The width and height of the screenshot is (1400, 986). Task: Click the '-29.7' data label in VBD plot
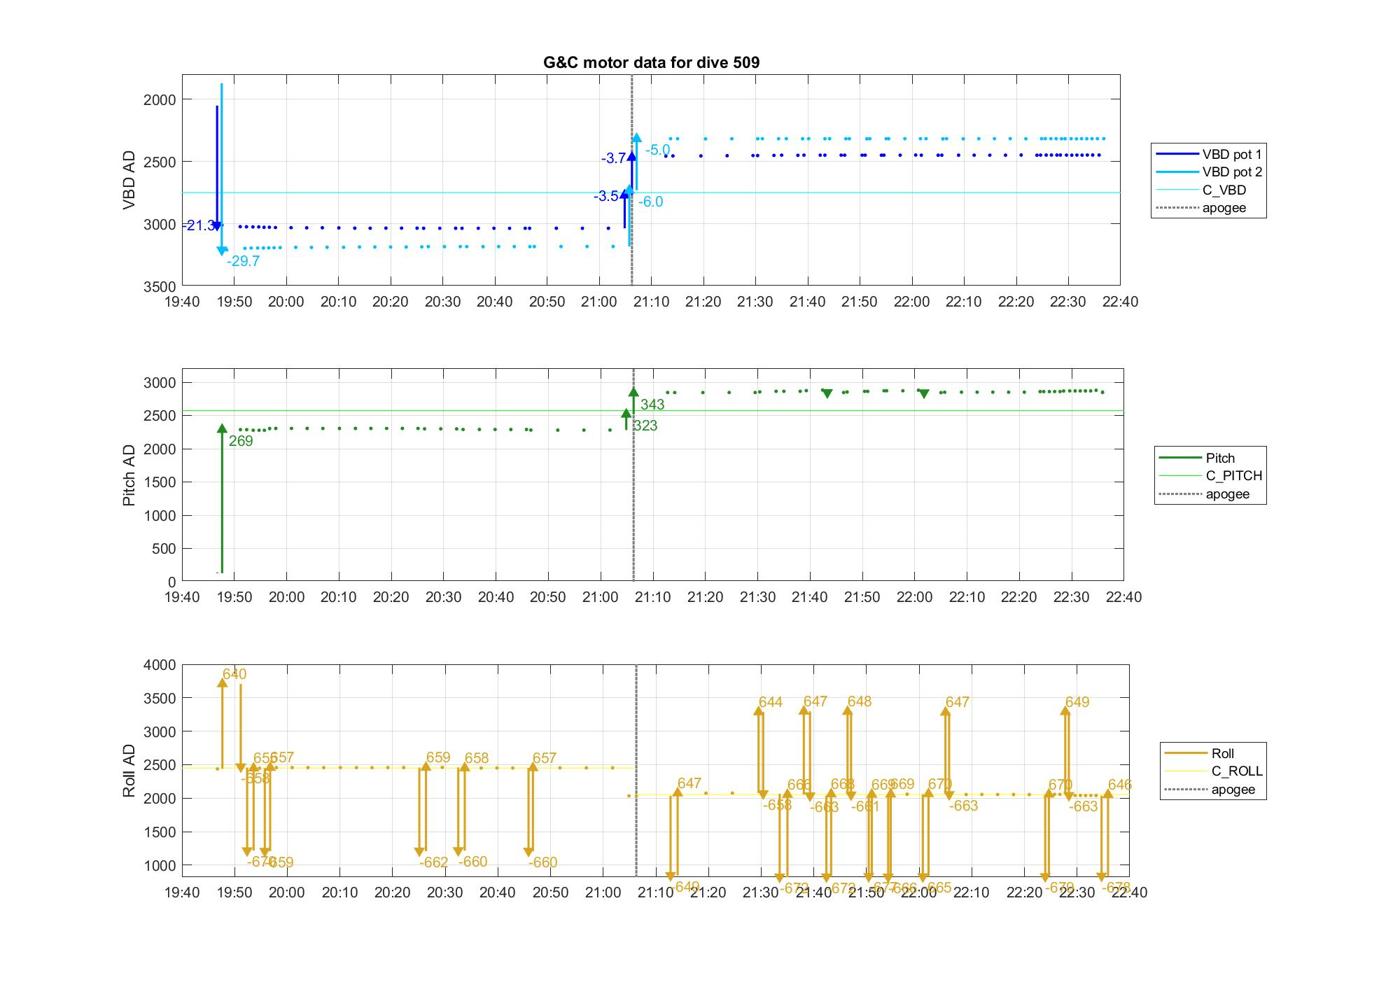[x=243, y=261]
